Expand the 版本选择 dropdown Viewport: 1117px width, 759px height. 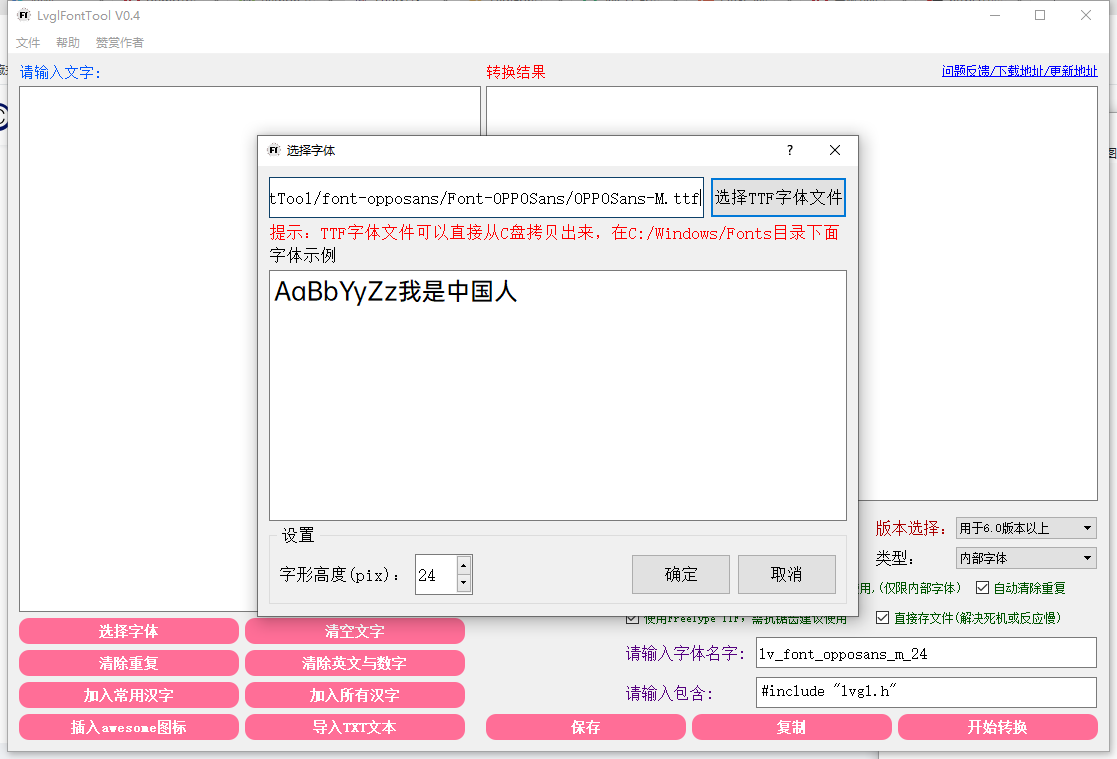pyautogui.click(x=1026, y=528)
